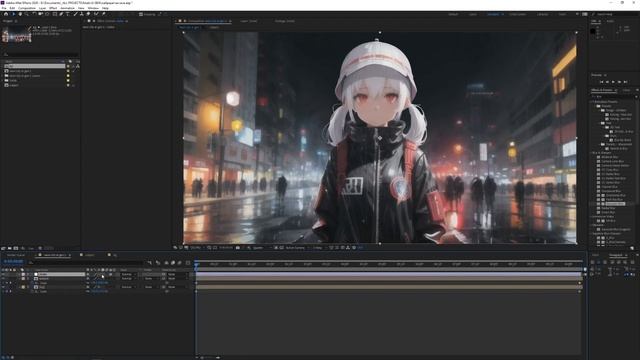Create a new composition from Project panel
The image size is (640, 360).
(x=16, y=248)
